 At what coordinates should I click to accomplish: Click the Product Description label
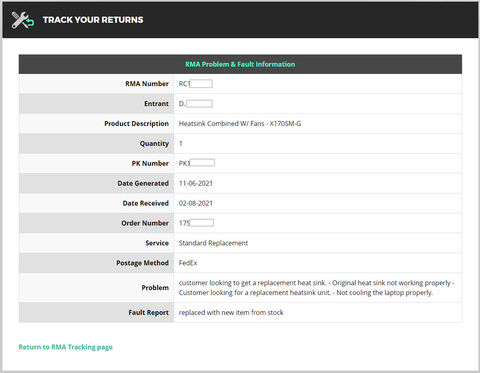pos(137,124)
